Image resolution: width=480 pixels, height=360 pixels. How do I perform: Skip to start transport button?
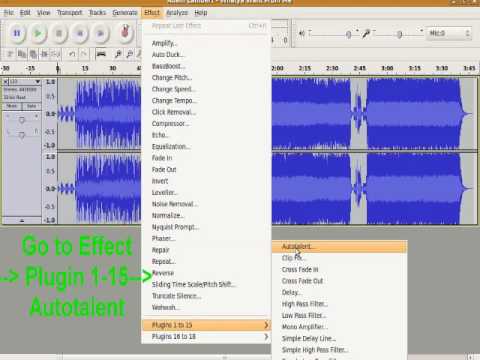coord(80,33)
